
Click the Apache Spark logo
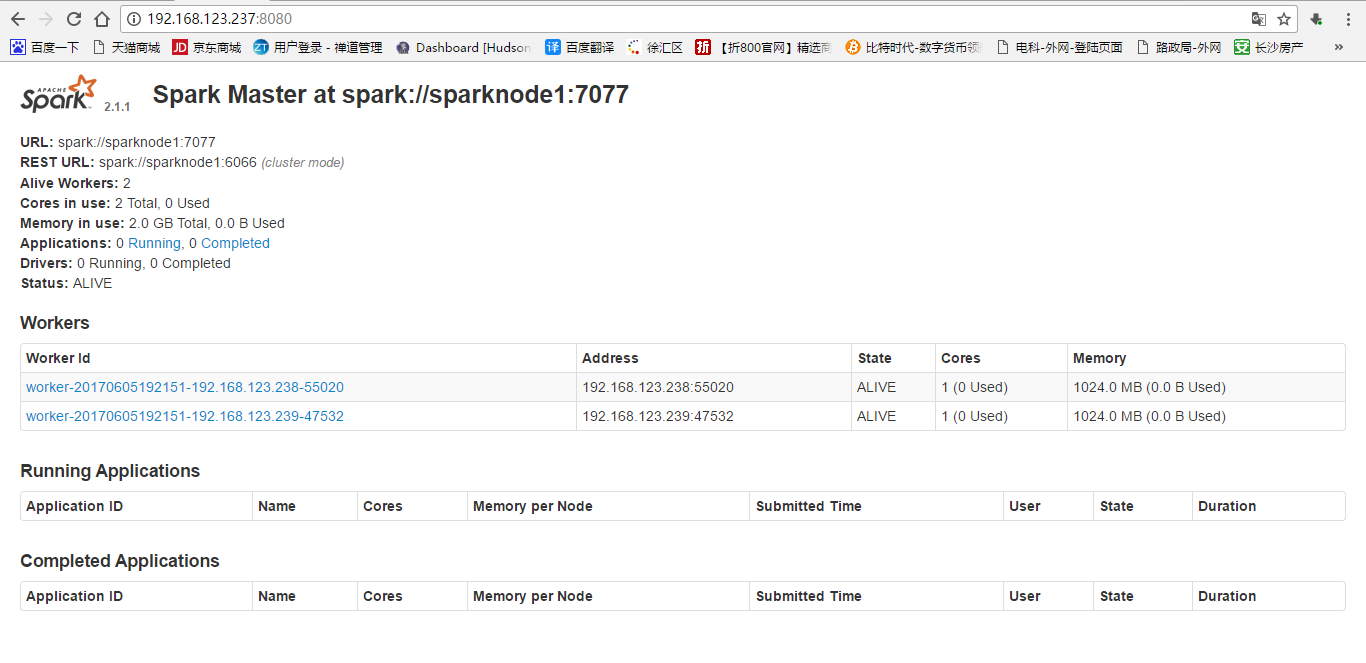pos(59,94)
